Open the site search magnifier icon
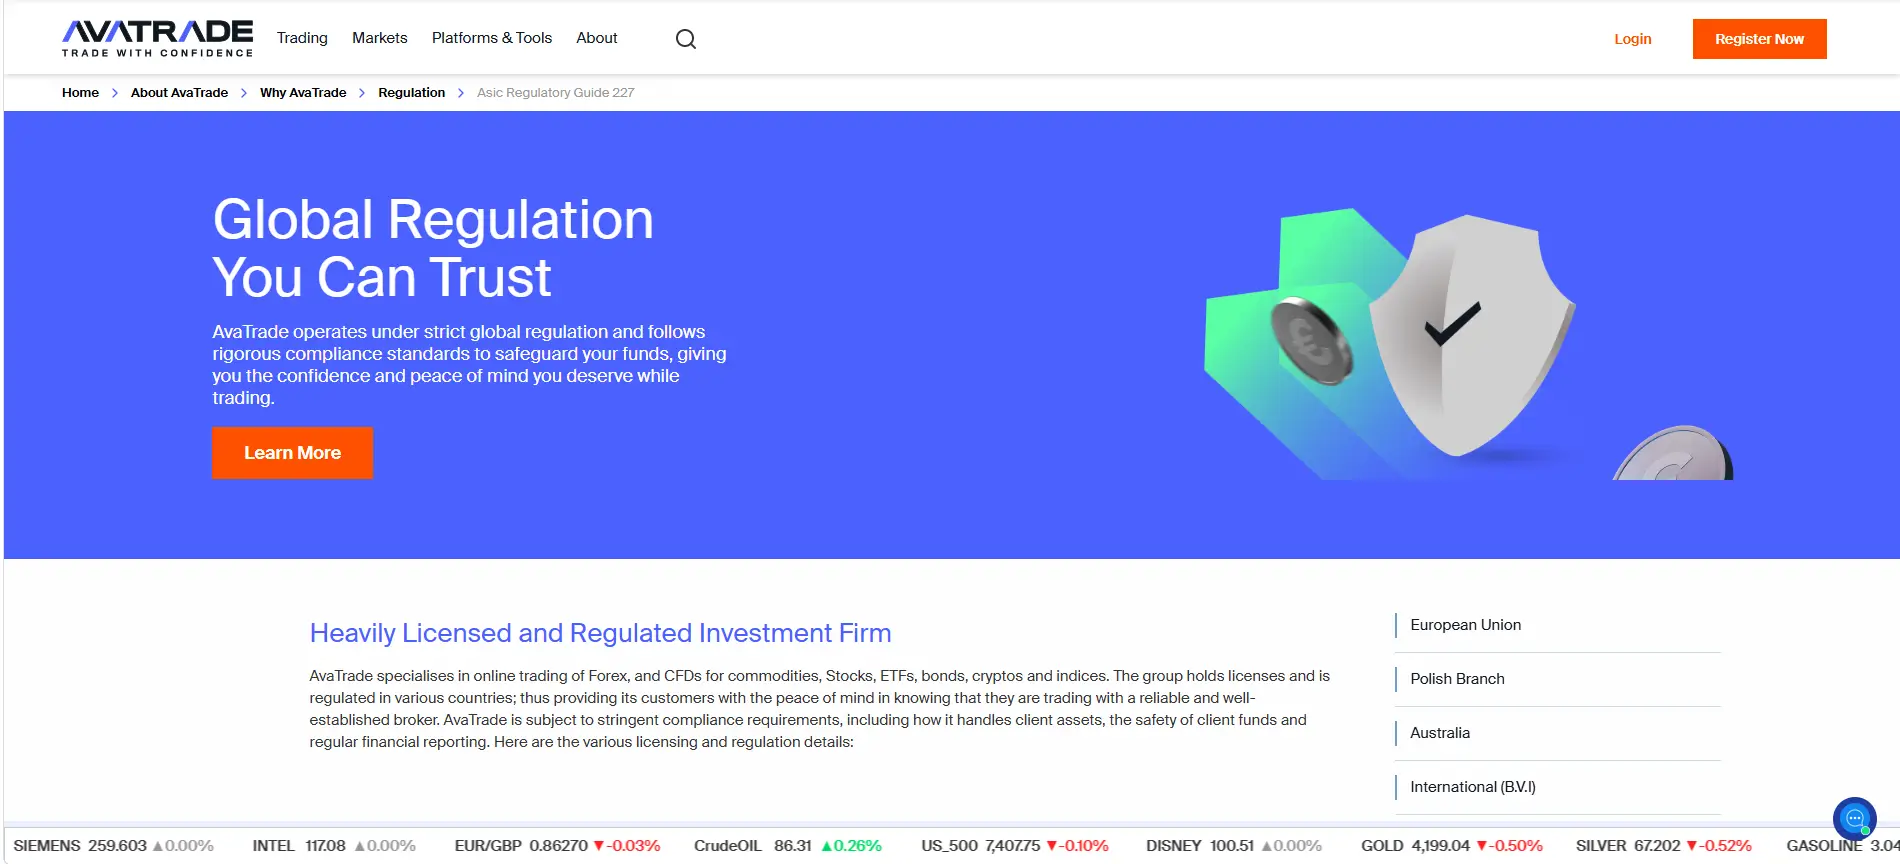The height and width of the screenshot is (864, 1900). (x=686, y=39)
